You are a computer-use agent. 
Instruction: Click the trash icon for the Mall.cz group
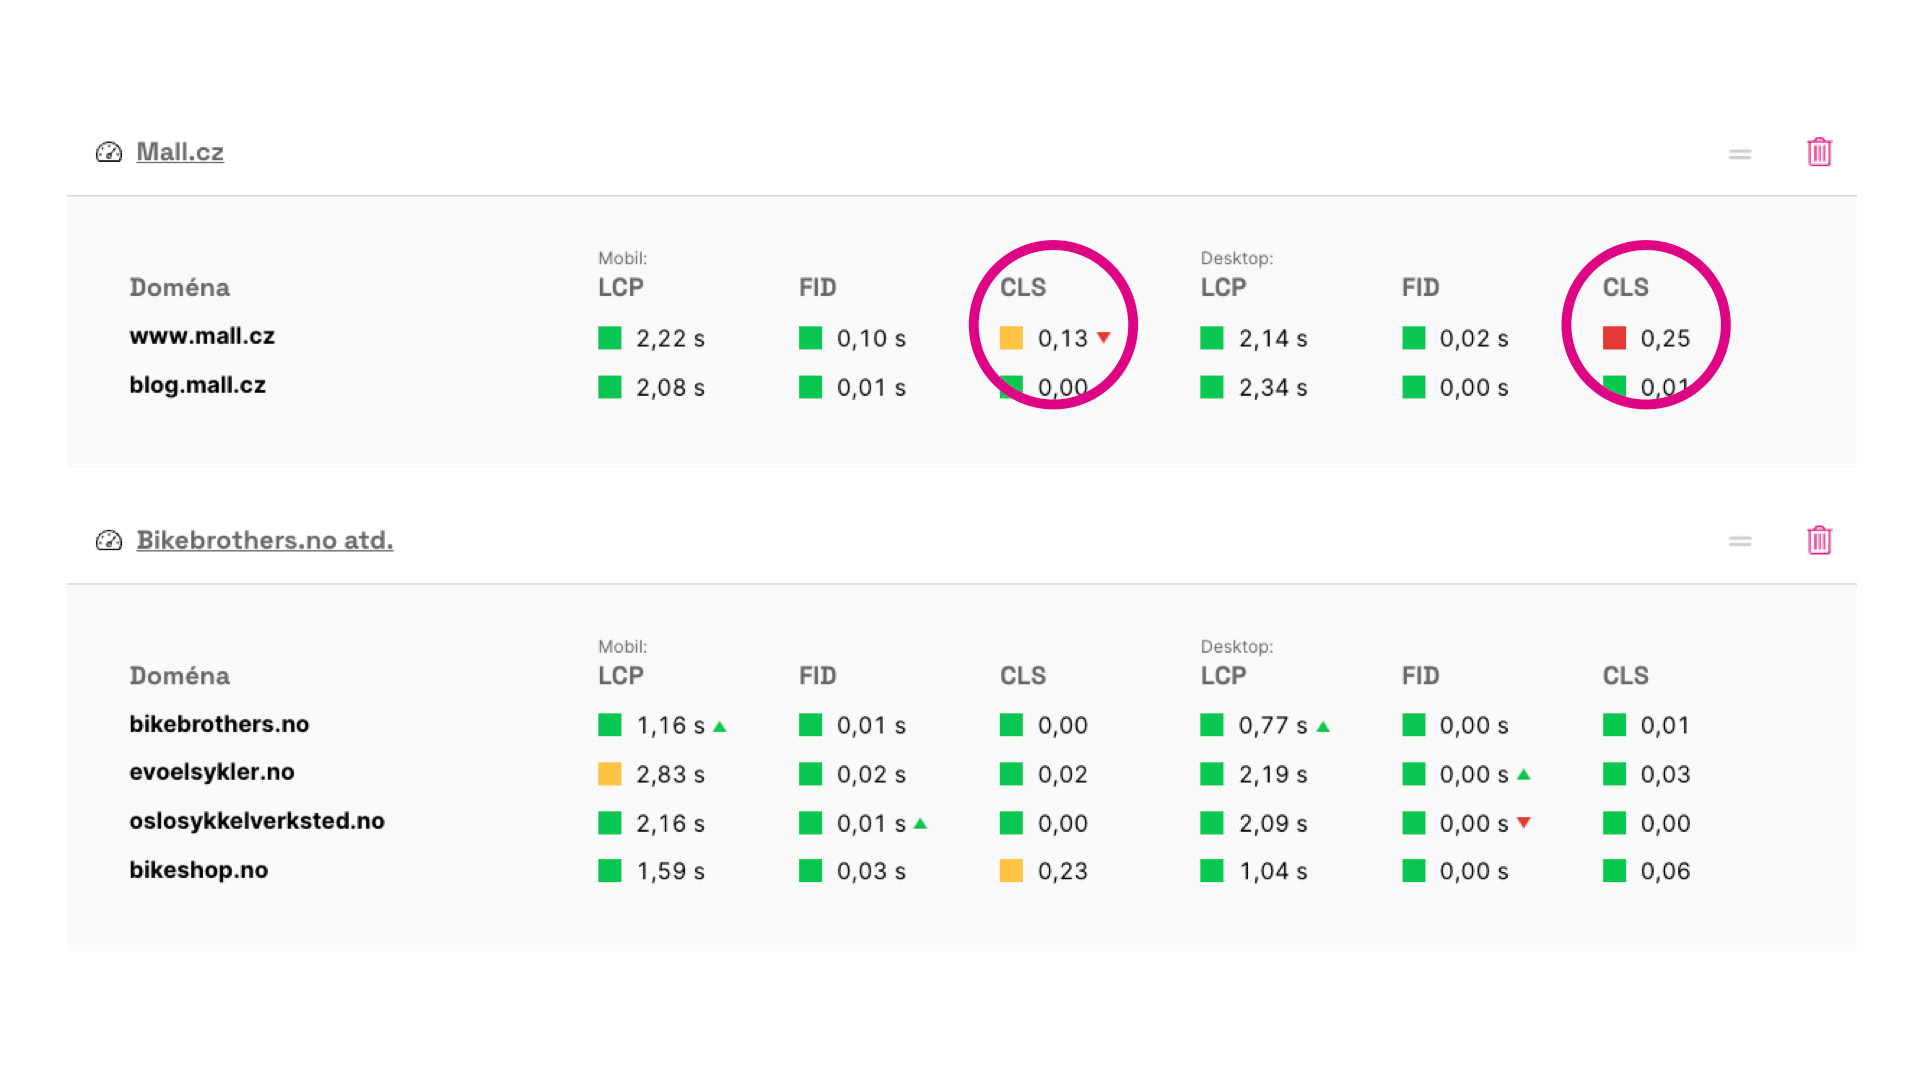[1819, 152]
